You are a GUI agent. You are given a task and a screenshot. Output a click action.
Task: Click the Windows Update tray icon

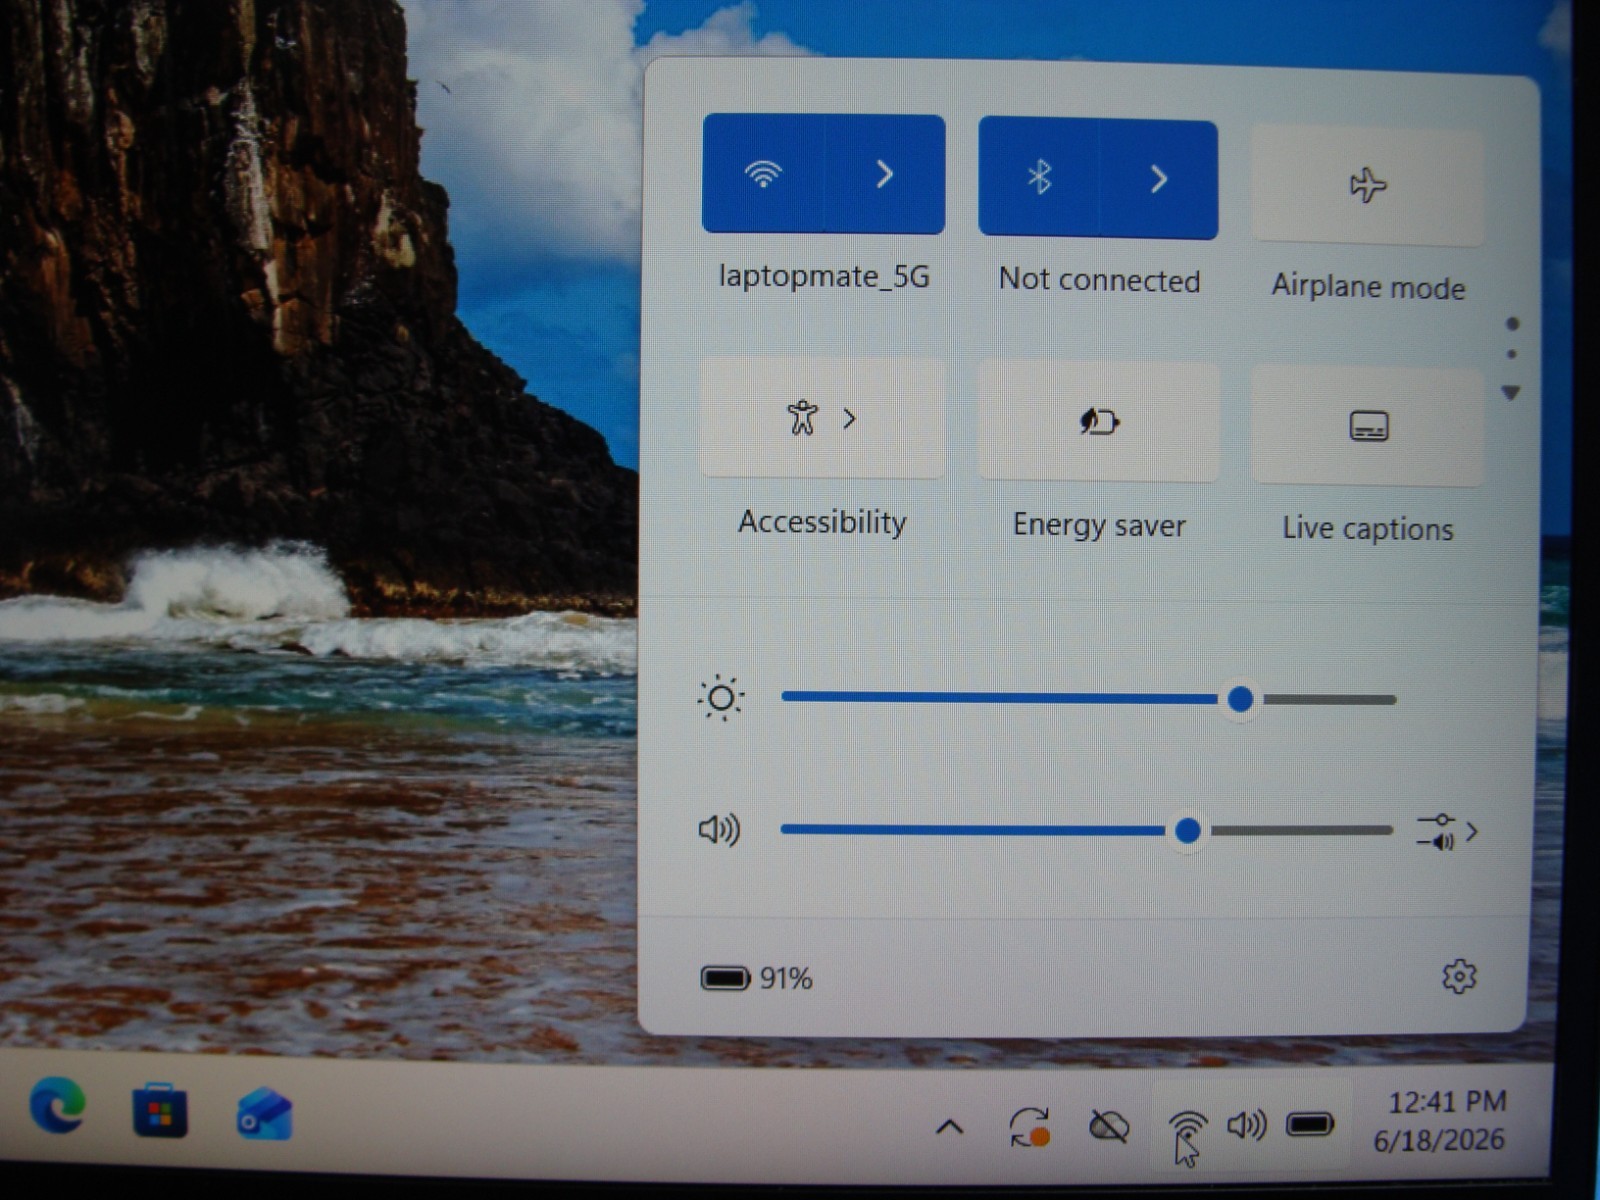[1029, 1127]
